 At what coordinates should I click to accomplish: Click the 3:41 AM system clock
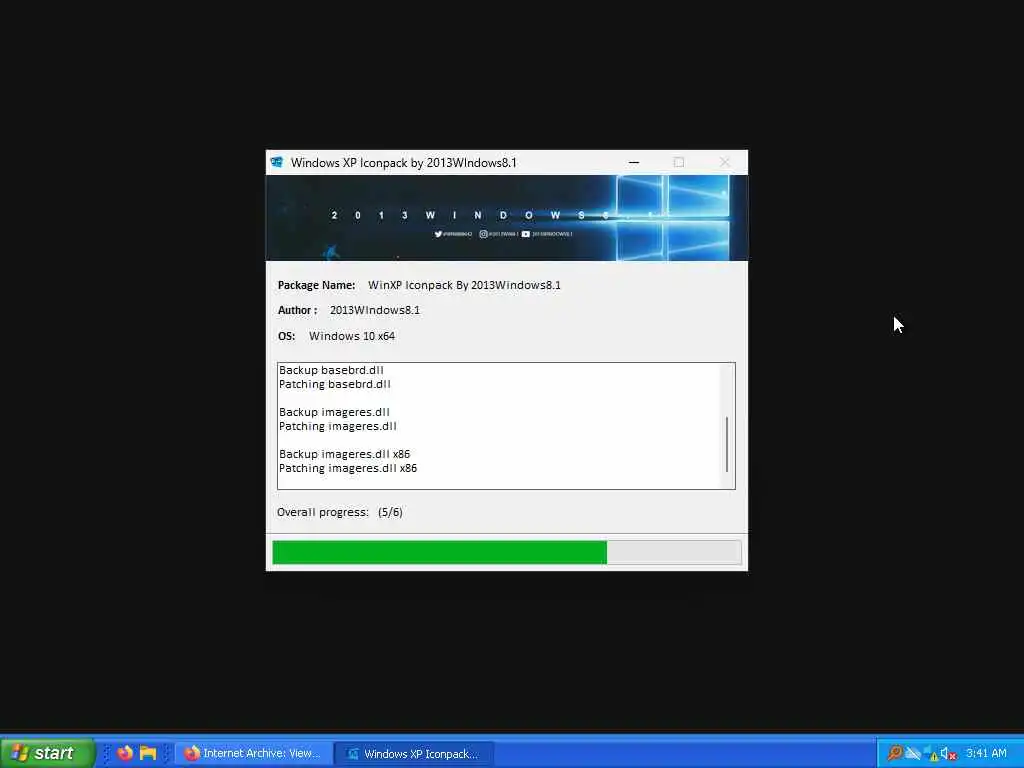click(x=986, y=753)
